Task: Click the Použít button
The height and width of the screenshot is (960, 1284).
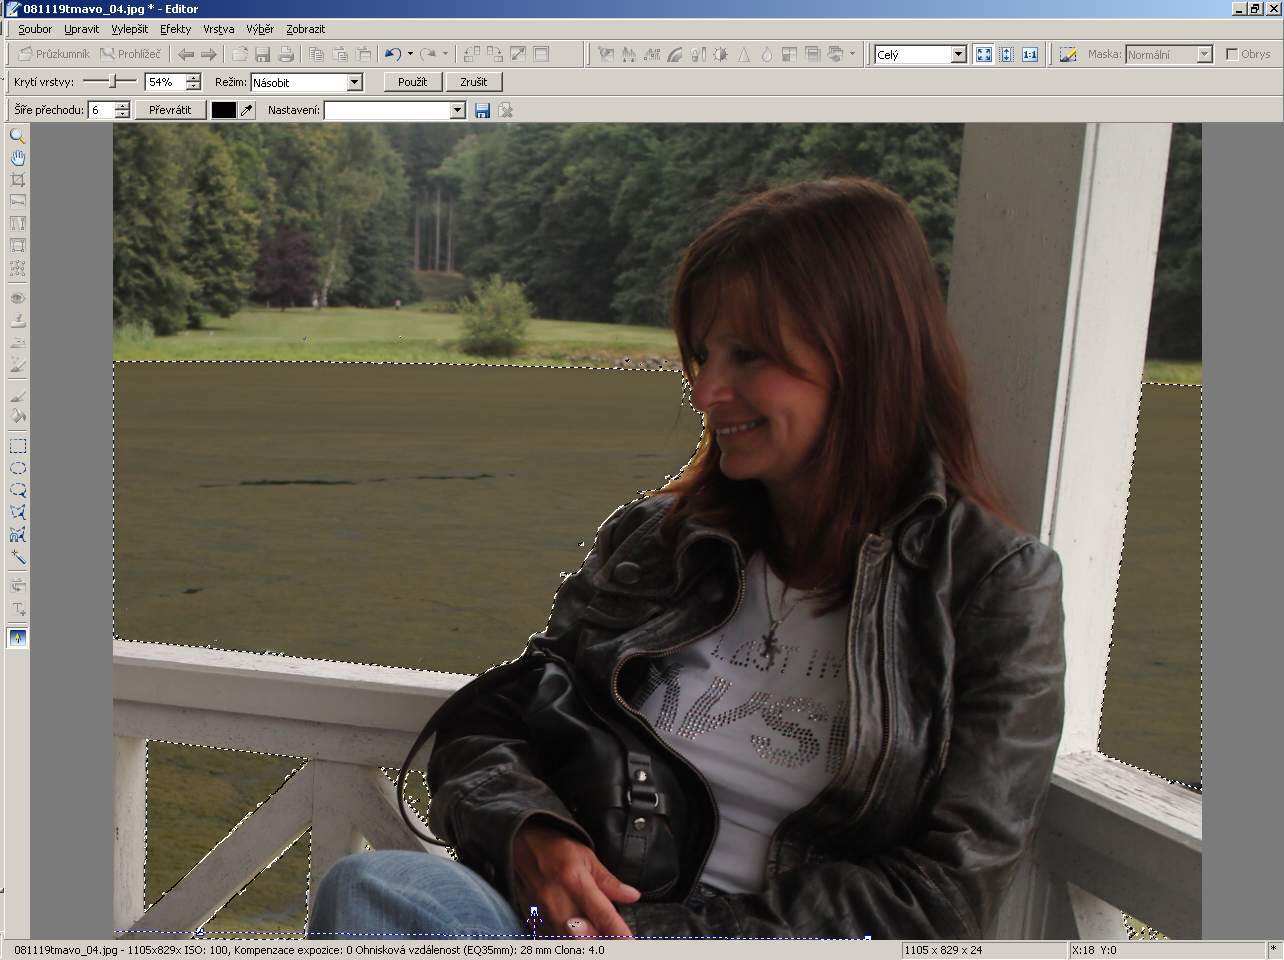Action: pyautogui.click(x=412, y=82)
